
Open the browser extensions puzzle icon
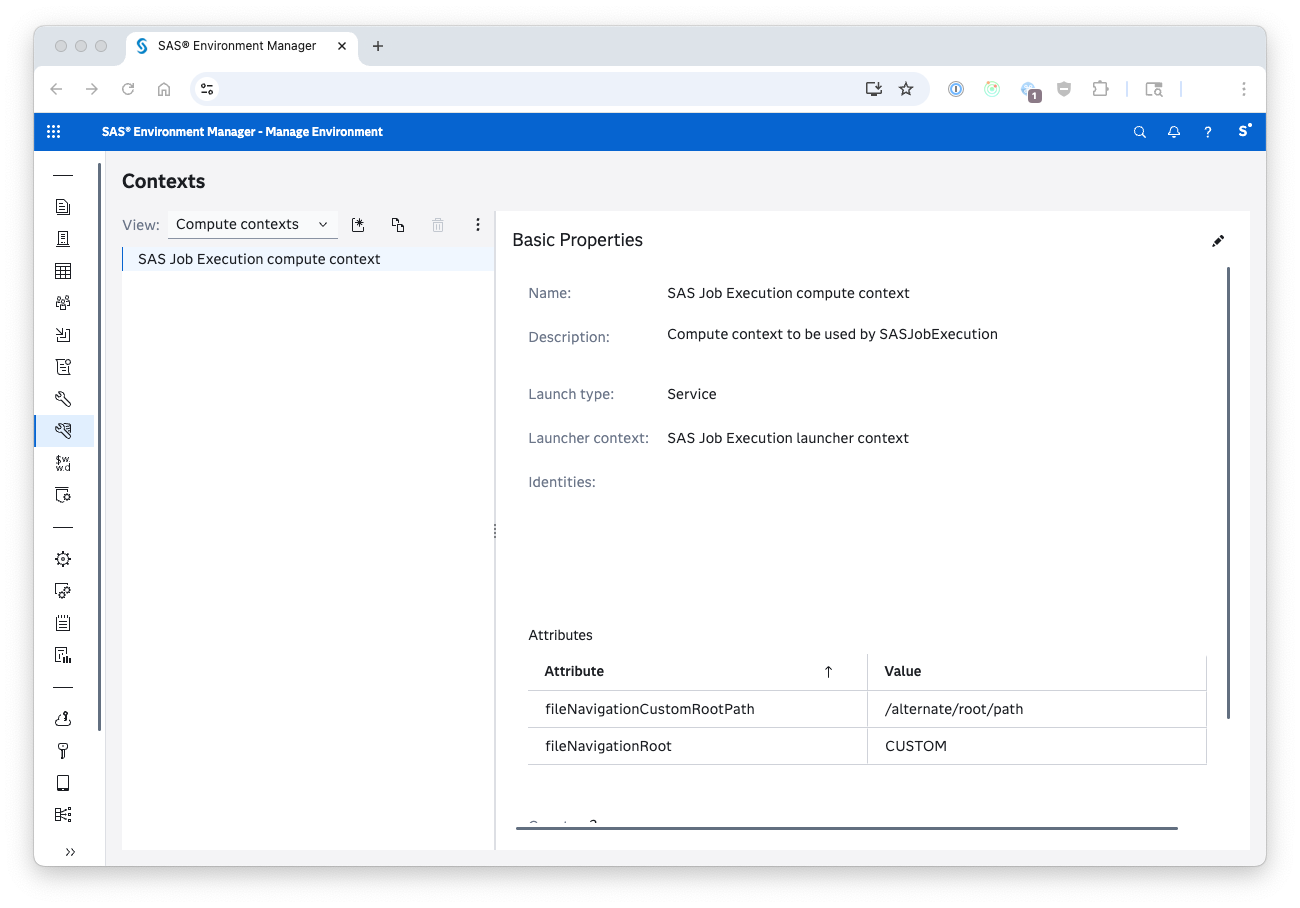pyautogui.click(x=1100, y=89)
